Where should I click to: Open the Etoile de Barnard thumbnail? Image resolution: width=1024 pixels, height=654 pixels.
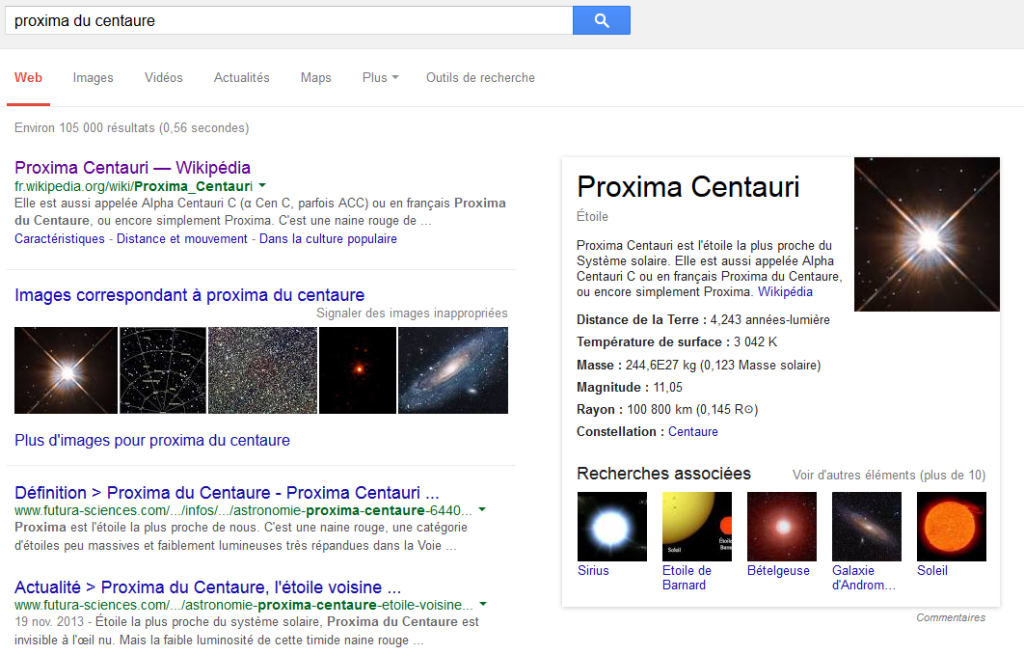pyautogui.click(x=697, y=527)
